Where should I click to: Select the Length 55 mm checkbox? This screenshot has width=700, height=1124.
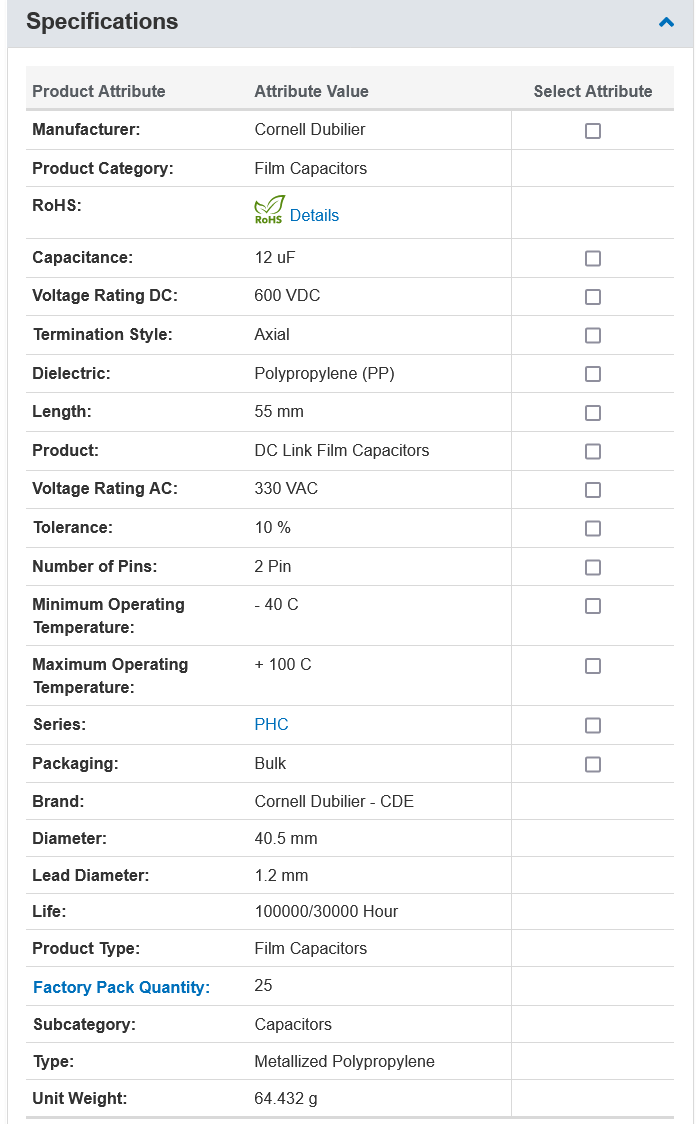pyautogui.click(x=593, y=413)
